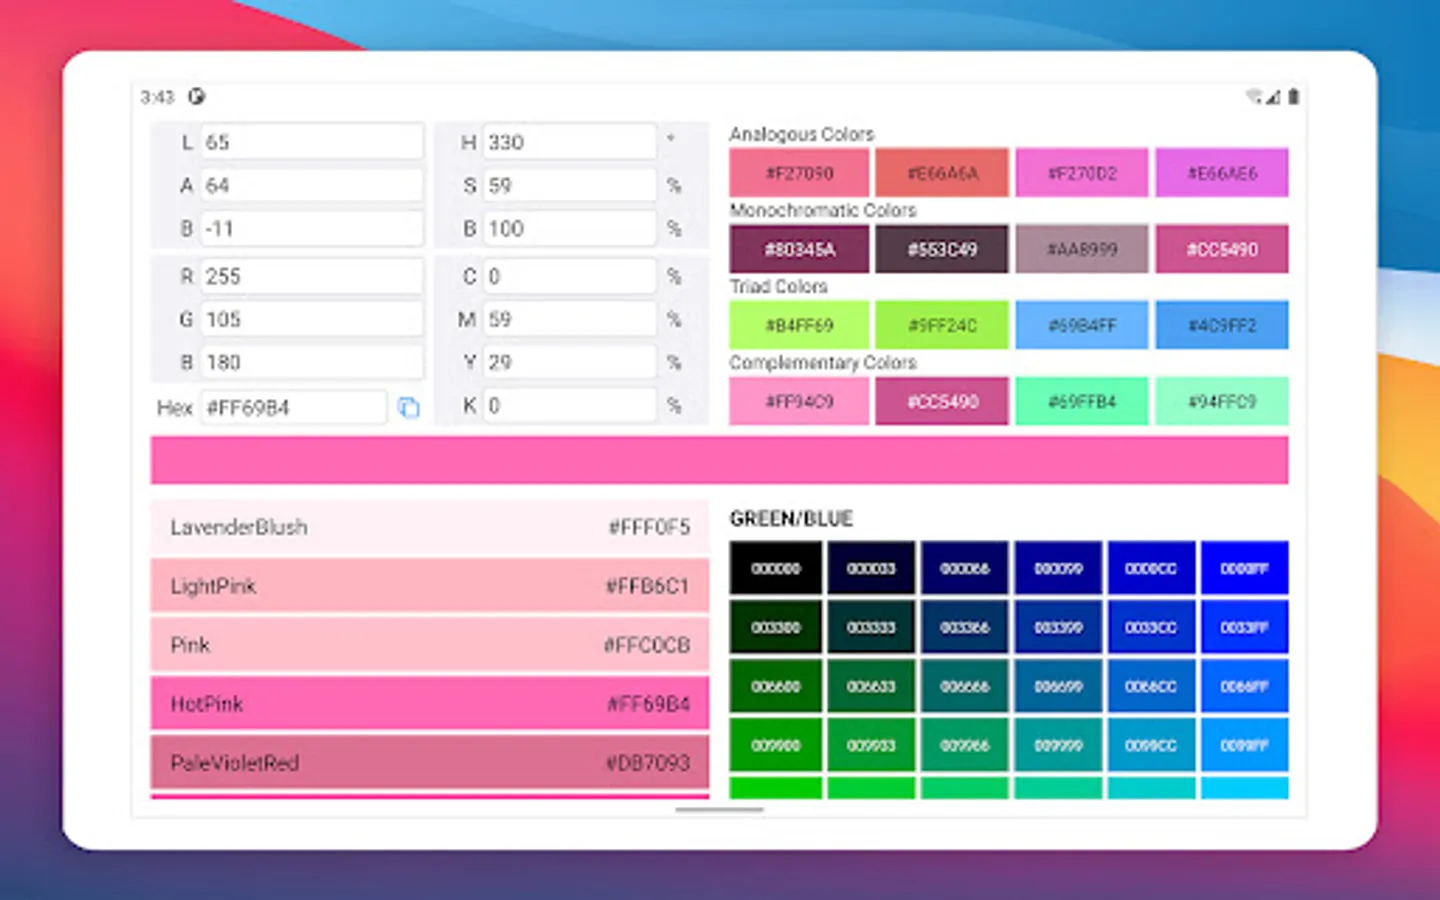Click the circular icon beside the clock

click(197, 97)
